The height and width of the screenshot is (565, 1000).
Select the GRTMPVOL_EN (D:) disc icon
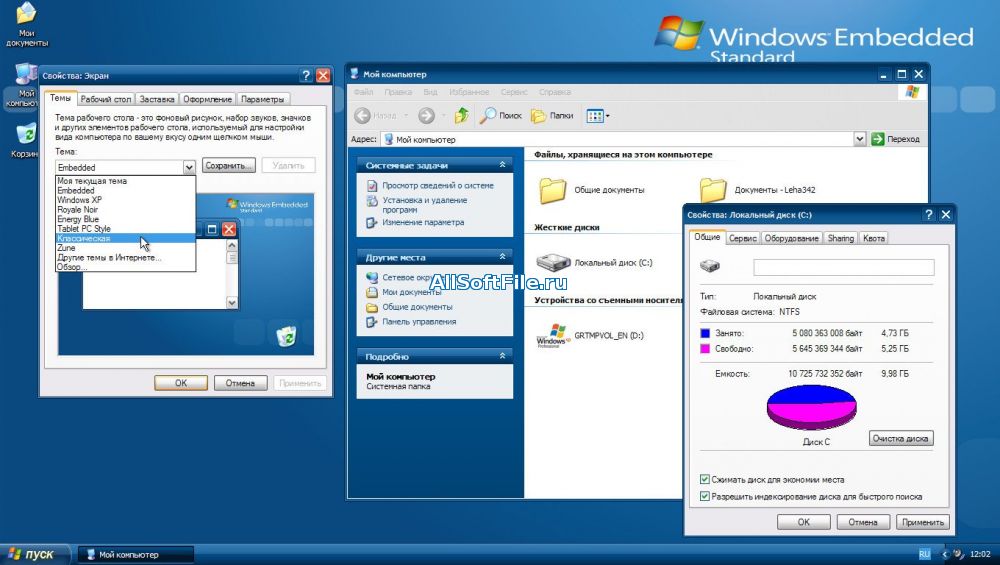pyautogui.click(x=552, y=335)
